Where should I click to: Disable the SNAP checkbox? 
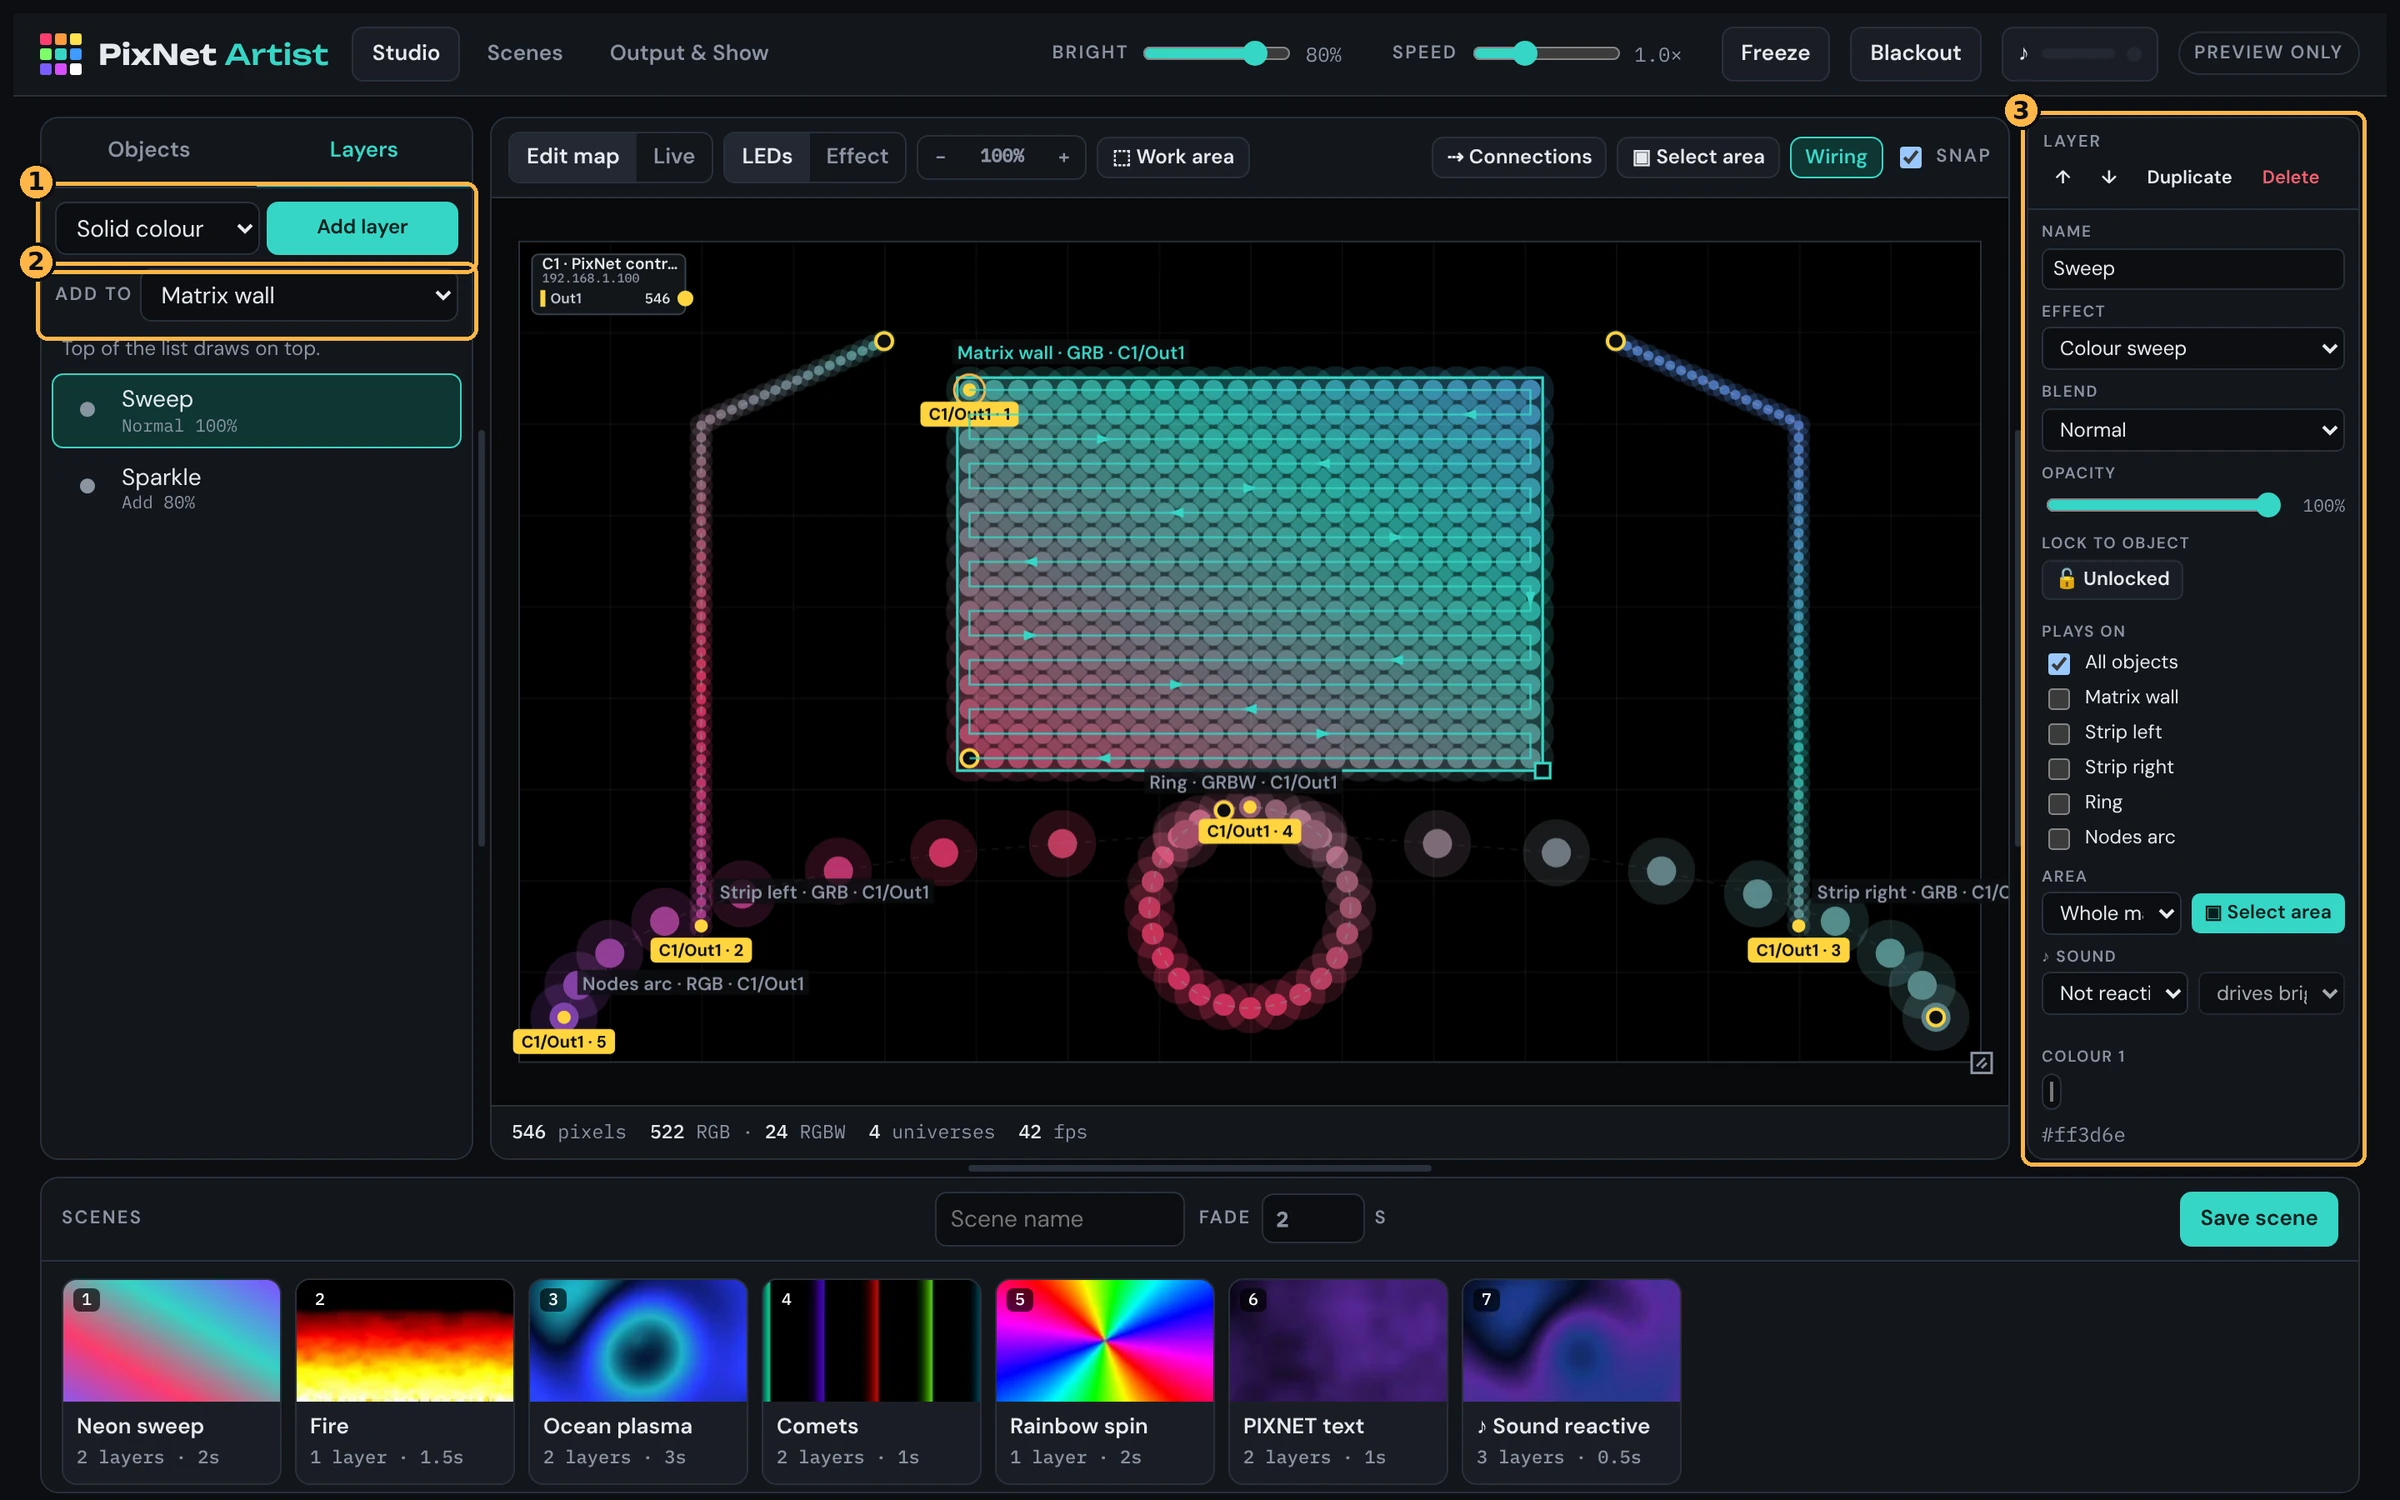click(x=1910, y=157)
